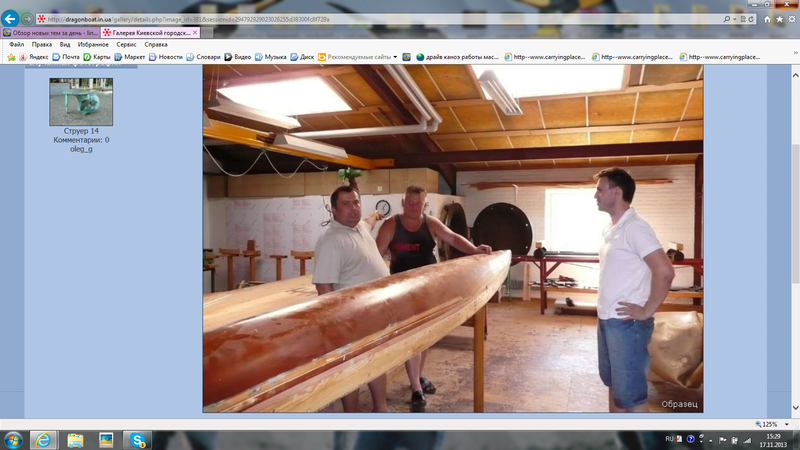Open the Видео bookmark
The height and width of the screenshot is (450, 800).
[238, 57]
